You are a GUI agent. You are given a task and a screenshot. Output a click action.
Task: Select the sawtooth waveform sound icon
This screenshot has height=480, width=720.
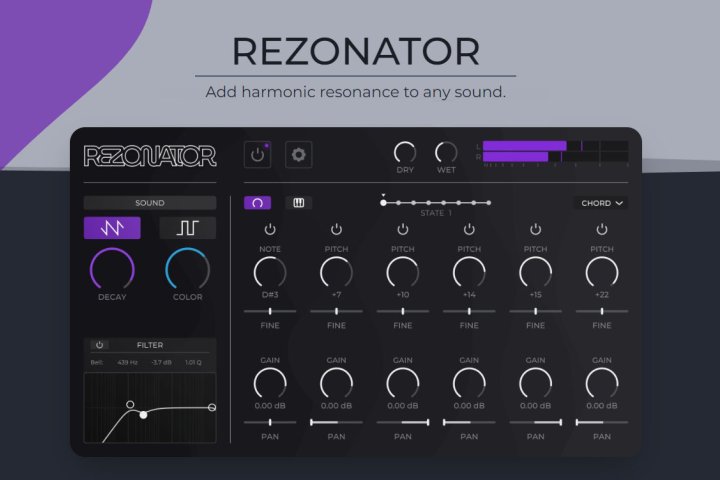[112, 227]
